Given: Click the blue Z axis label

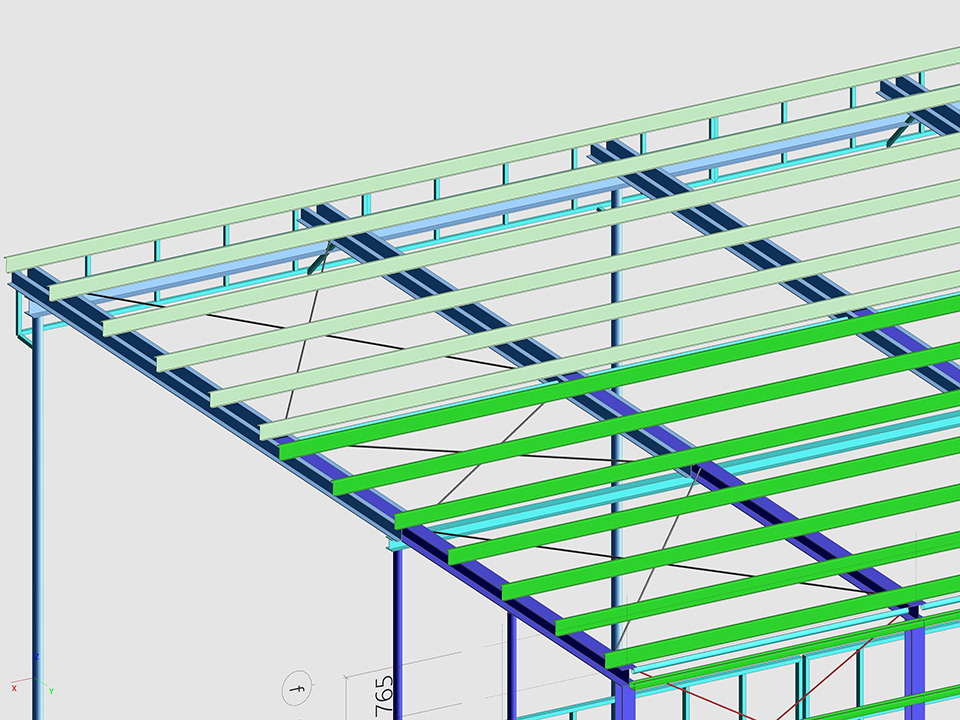Looking at the screenshot, I should click(x=37, y=657).
